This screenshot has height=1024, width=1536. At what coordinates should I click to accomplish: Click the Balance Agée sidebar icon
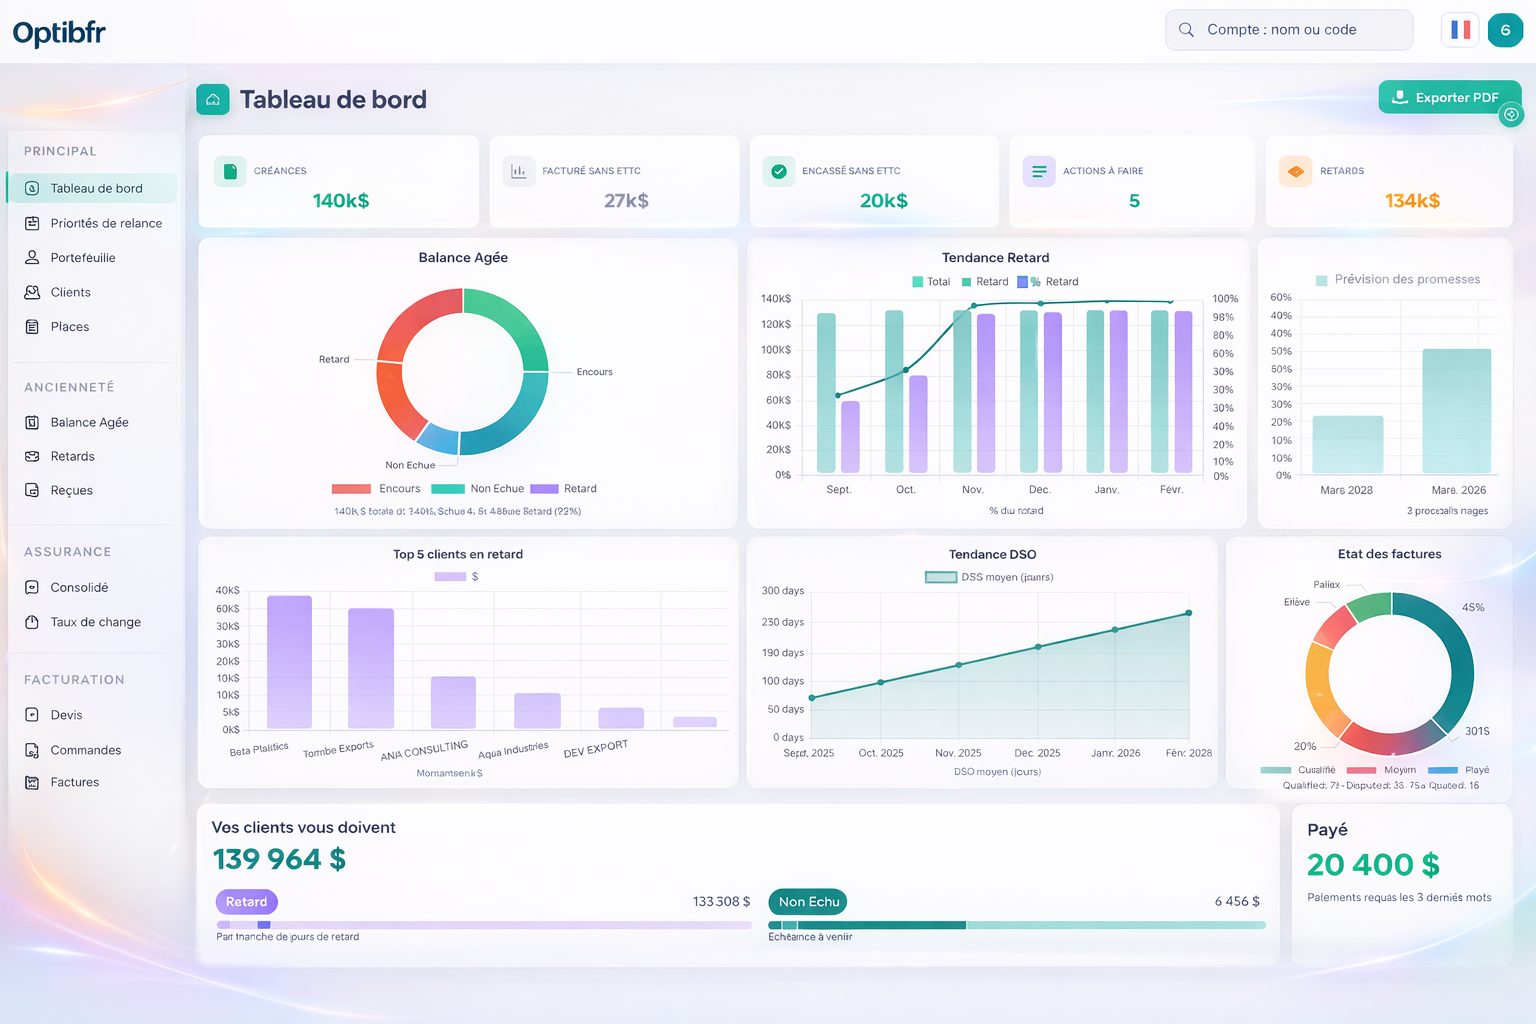coord(32,422)
